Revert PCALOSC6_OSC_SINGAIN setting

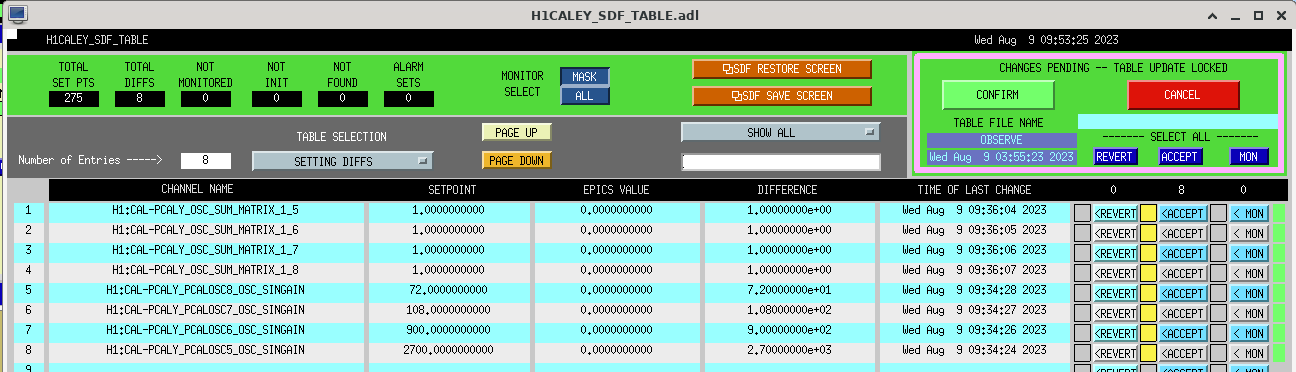click(1115, 332)
